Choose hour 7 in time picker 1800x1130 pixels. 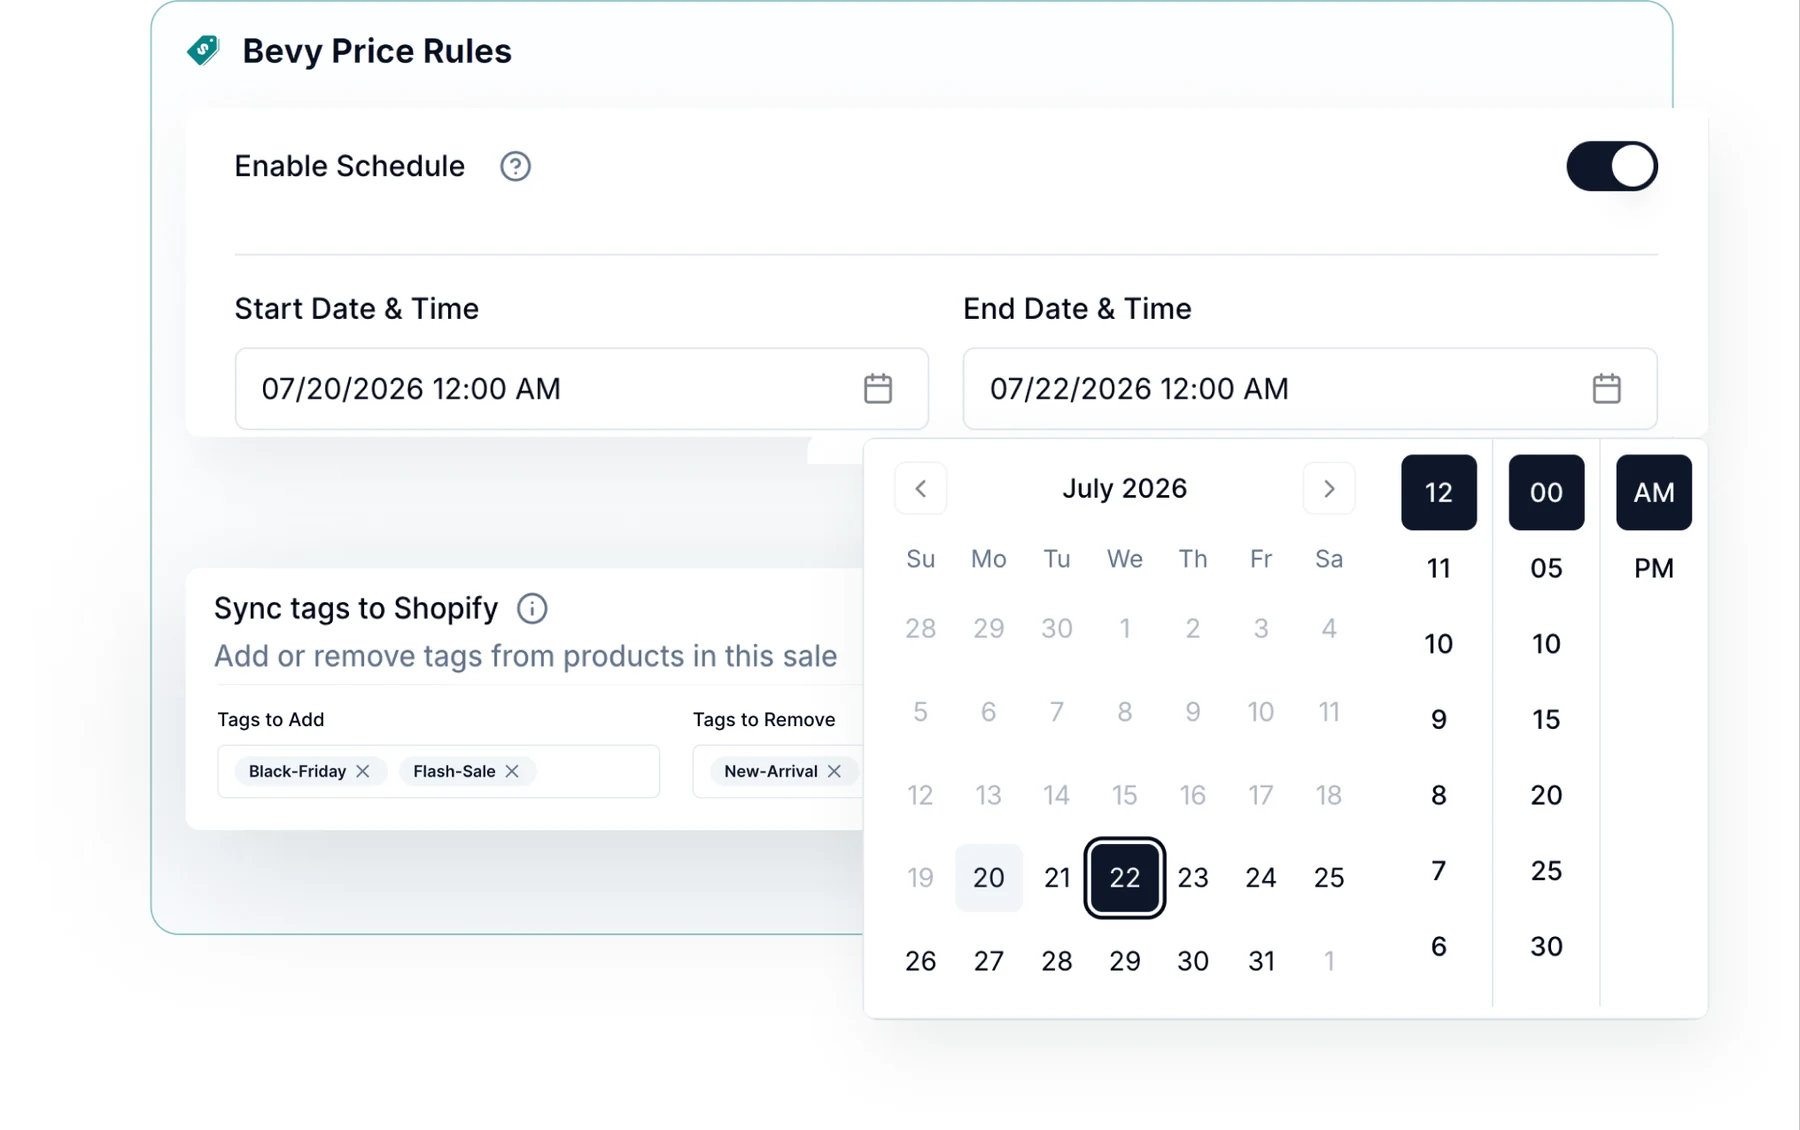[1439, 870]
